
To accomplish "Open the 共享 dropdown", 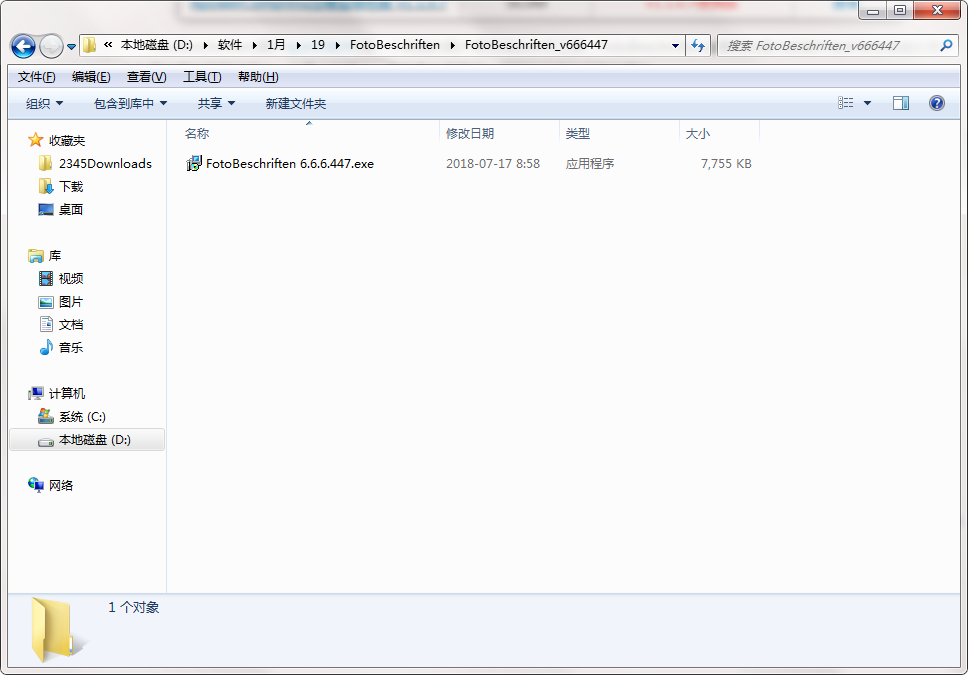I will [216, 103].
